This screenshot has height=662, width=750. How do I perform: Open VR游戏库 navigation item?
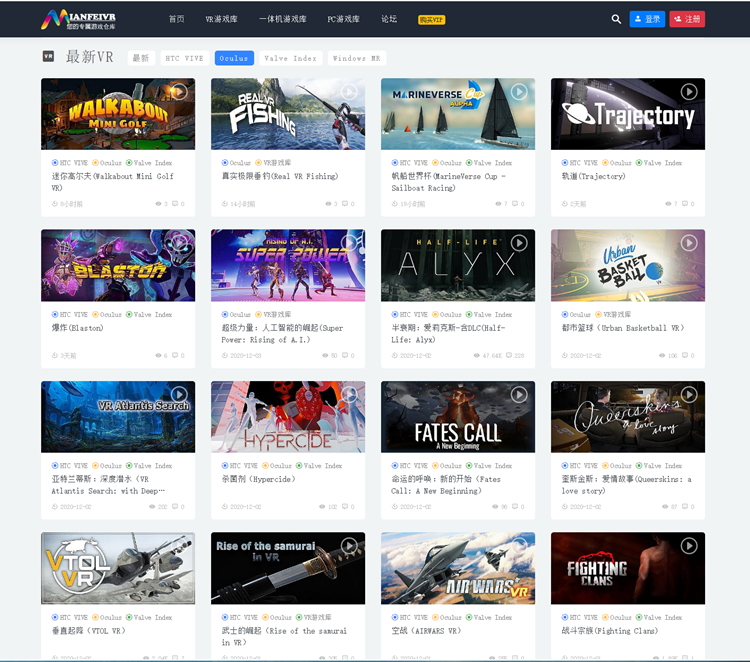pos(221,19)
